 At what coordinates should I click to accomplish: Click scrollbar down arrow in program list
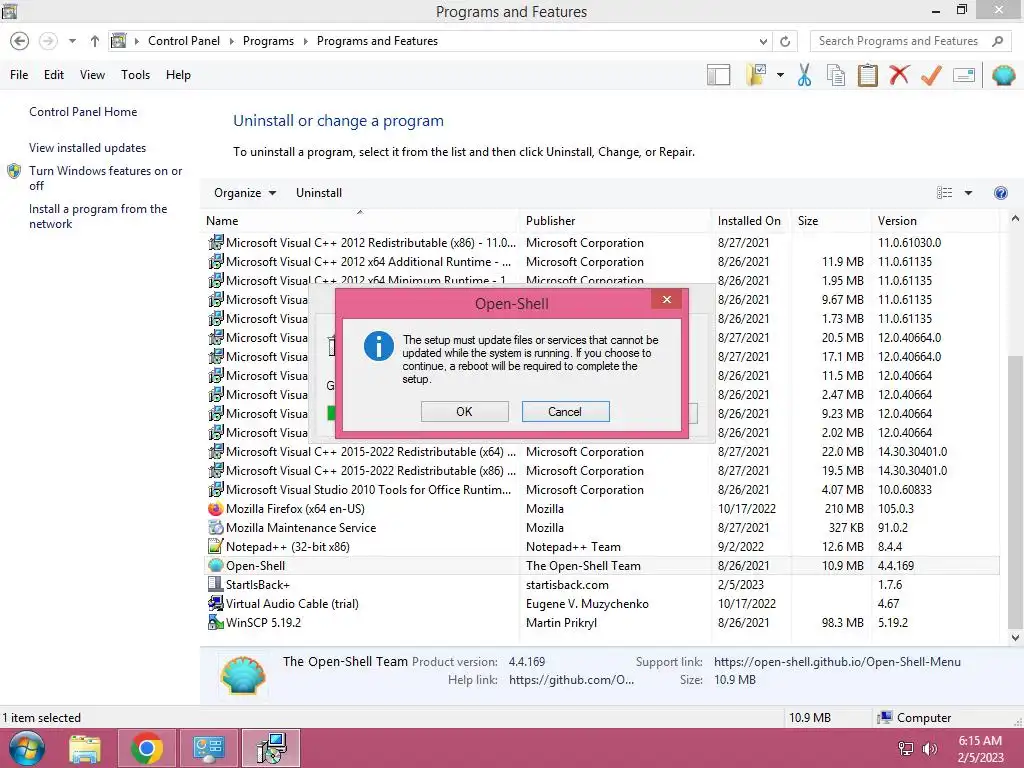pos(1015,637)
